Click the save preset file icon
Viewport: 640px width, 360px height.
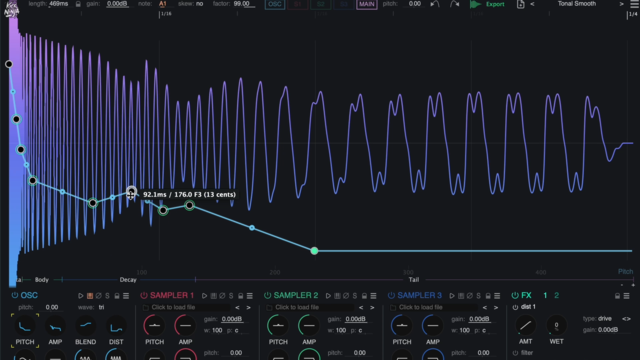tap(520, 4)
